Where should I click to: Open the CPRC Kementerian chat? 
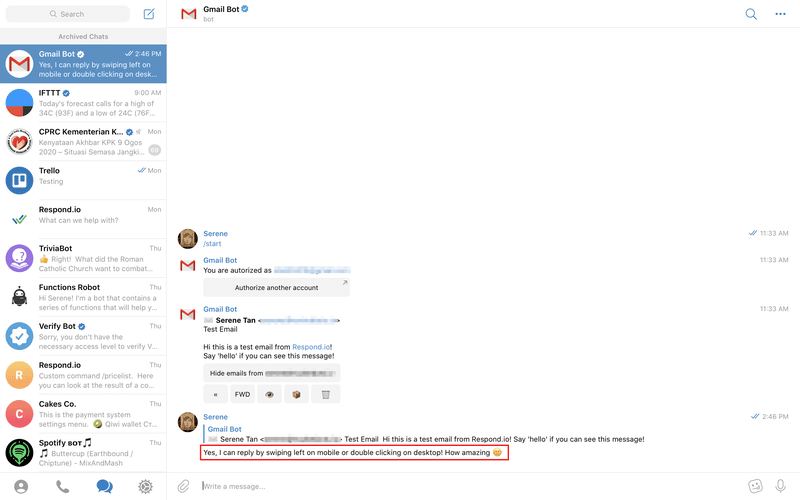[x=83, y=142]
